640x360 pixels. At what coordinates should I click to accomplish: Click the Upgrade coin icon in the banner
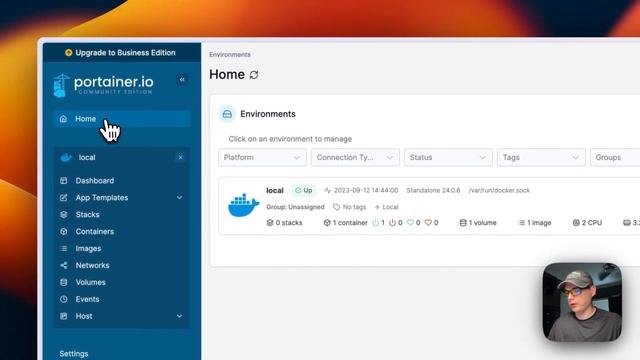point(69,53)
